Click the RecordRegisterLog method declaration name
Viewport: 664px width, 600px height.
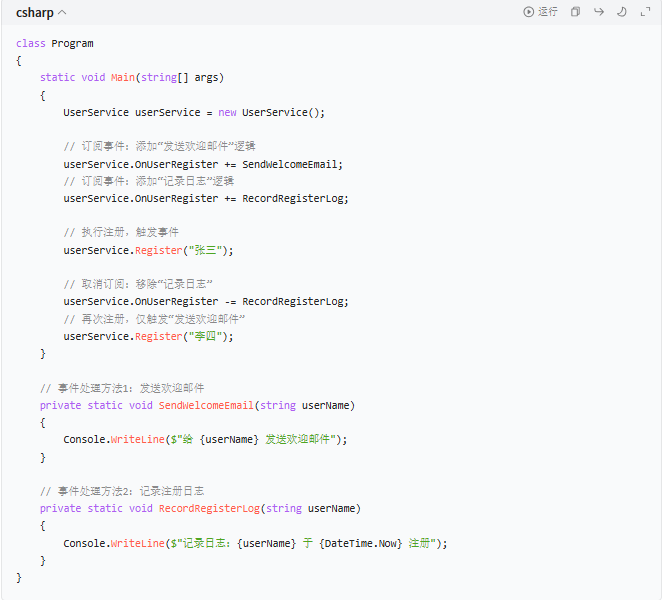[209, 508]
